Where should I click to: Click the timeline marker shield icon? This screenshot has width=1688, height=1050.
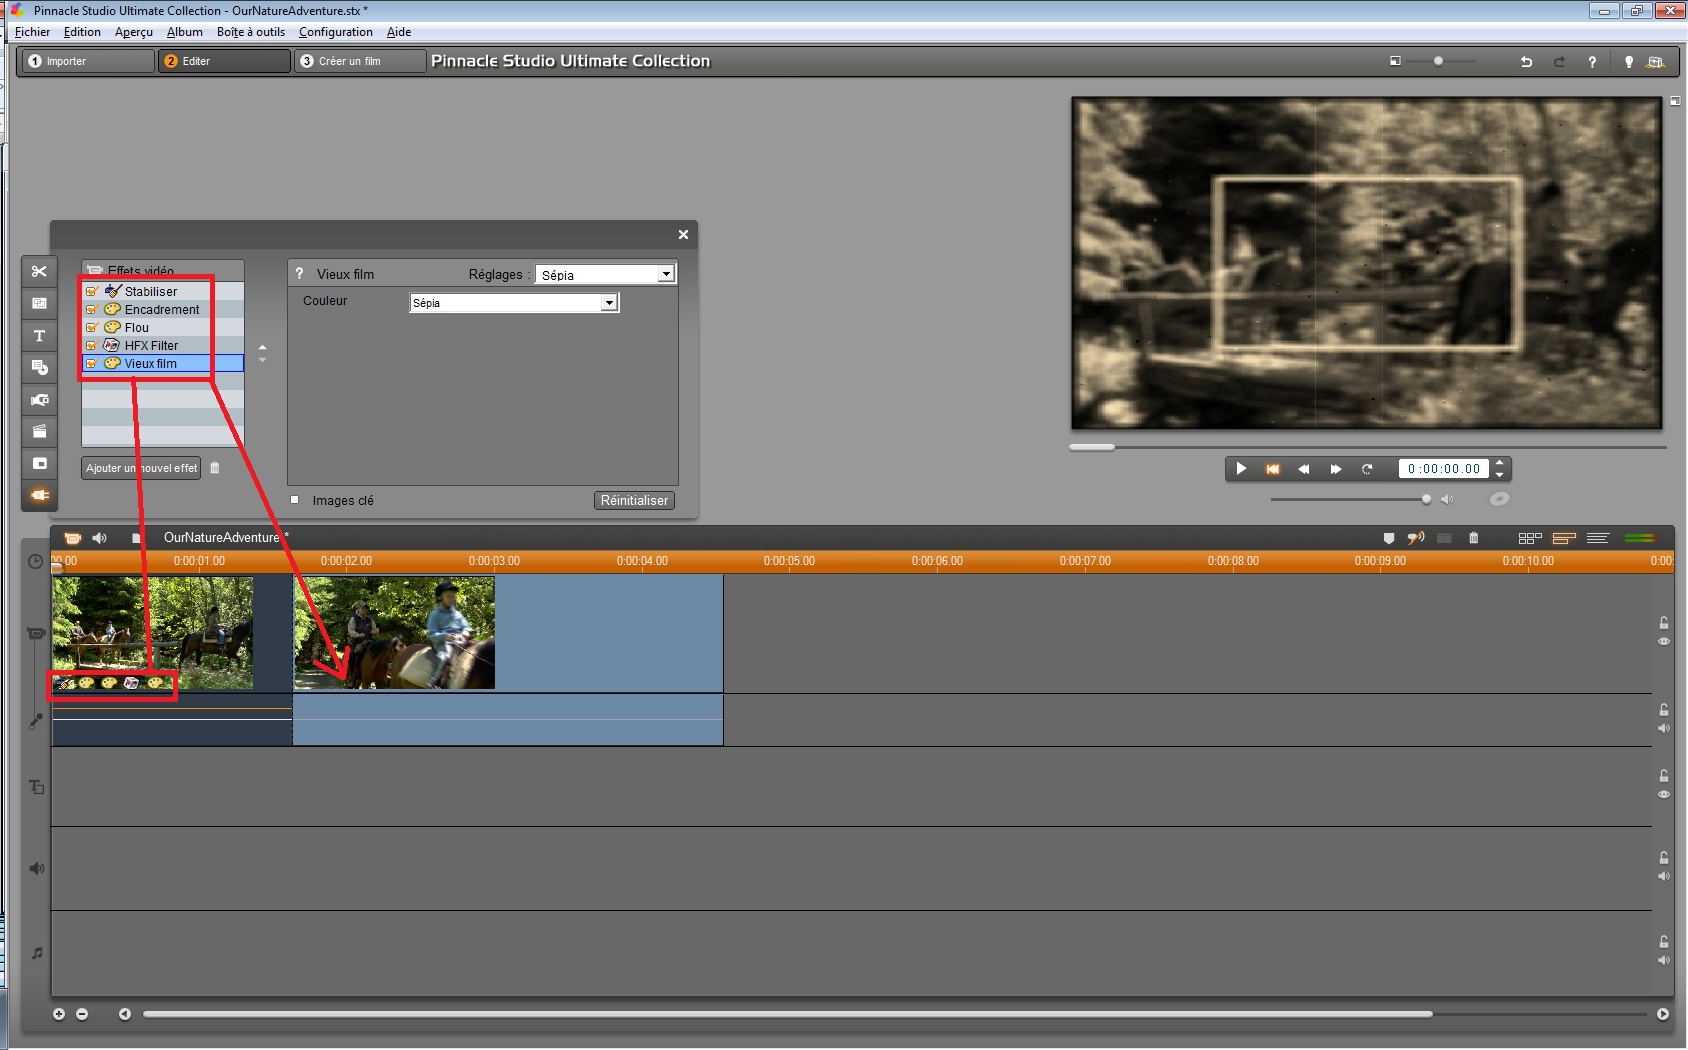point(1388,538)
